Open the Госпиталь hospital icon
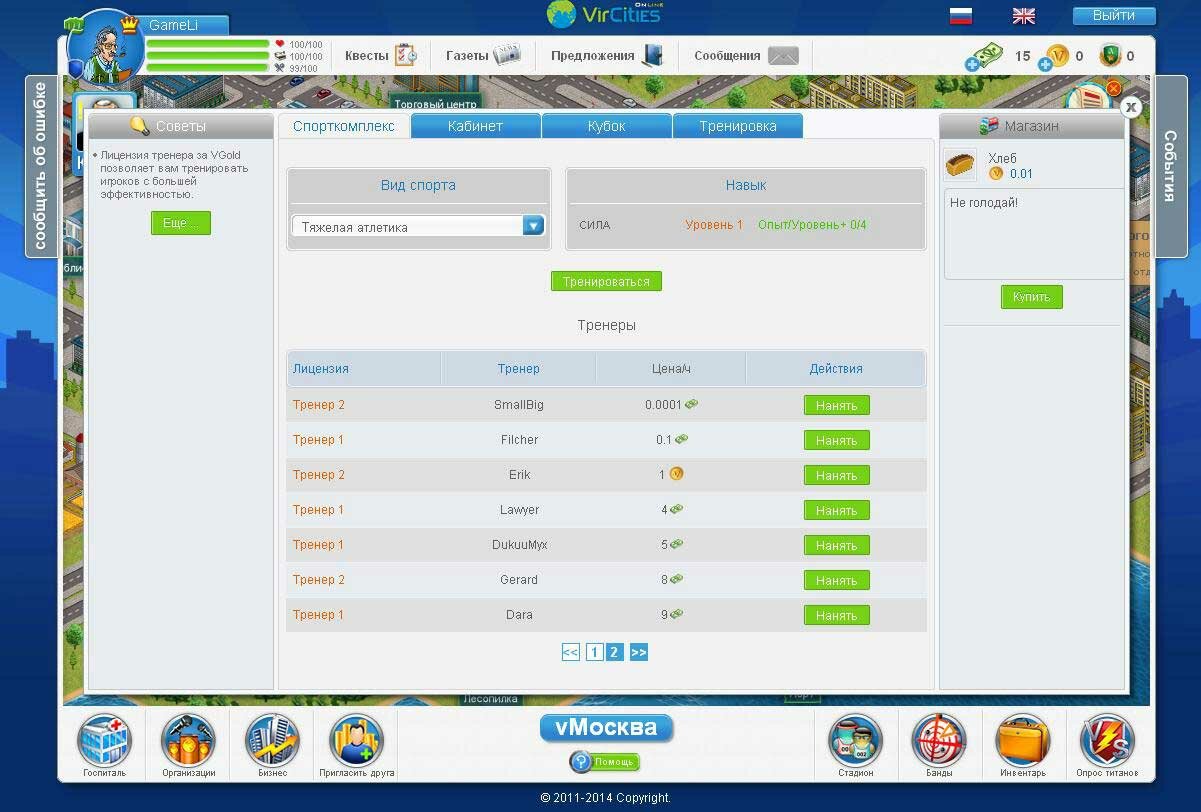Screen dimensions: 1201x812 click(x=105, y=742)
